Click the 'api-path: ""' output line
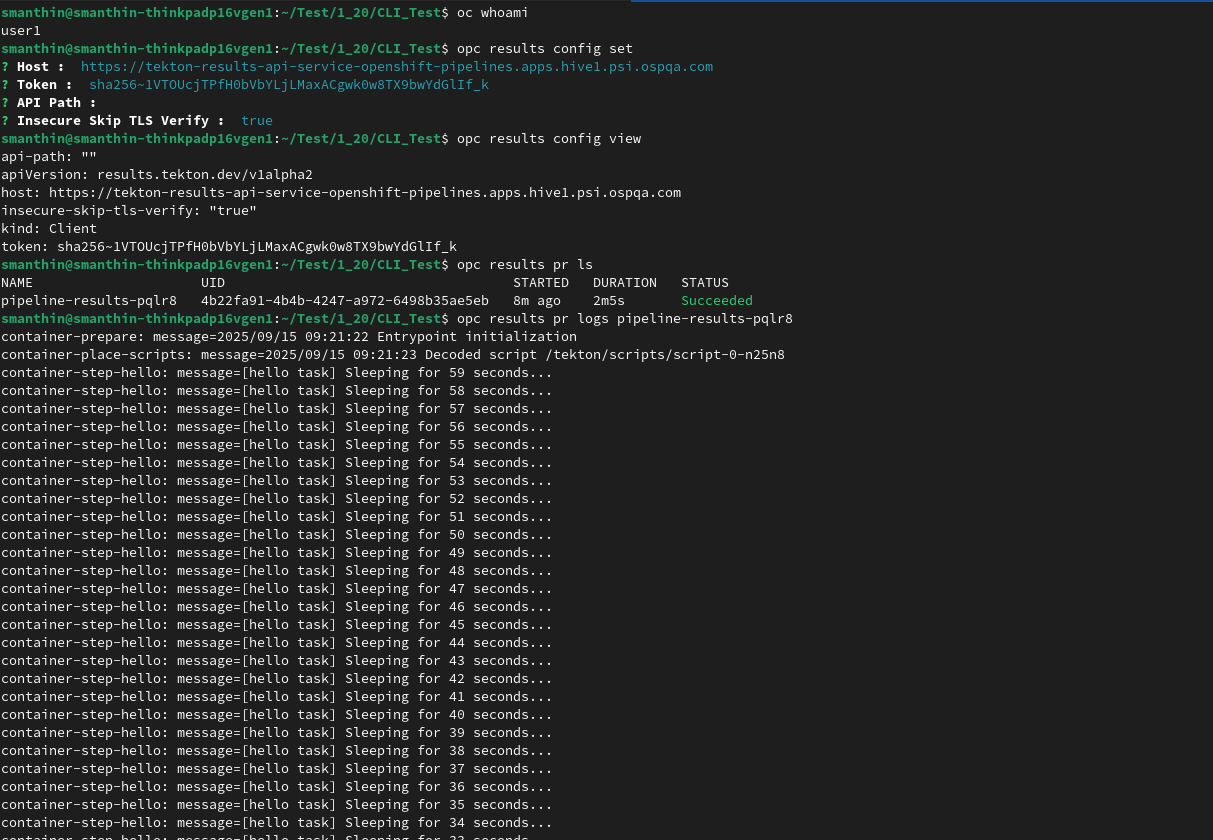Image resolution: width=1213 pixels, height=840 pixels. click(x=49, y=157)
